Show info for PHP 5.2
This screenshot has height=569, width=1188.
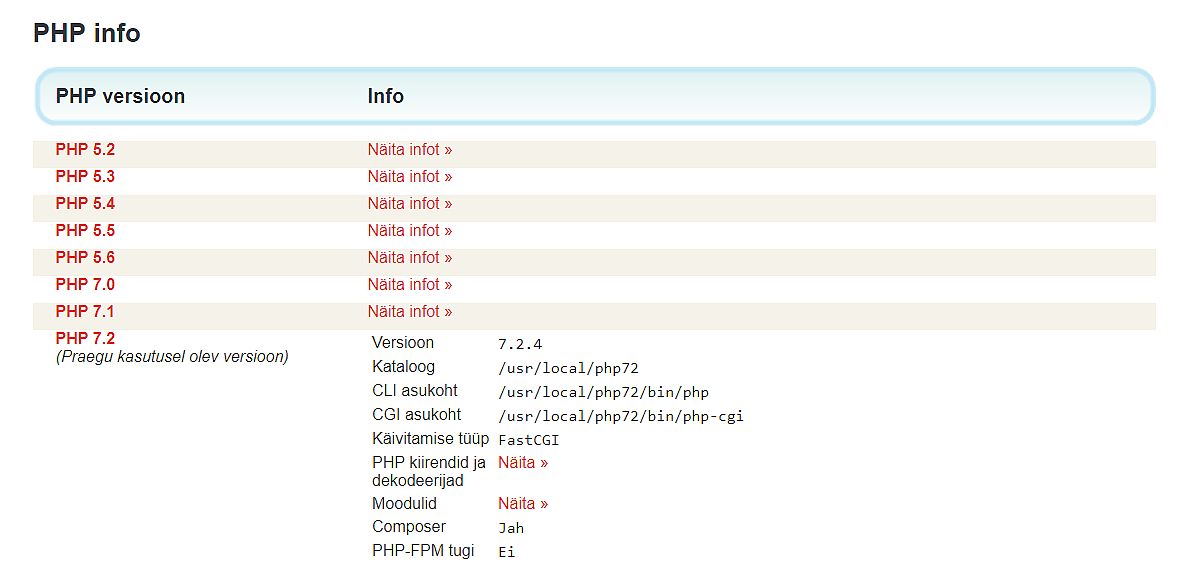pos(409,150)
